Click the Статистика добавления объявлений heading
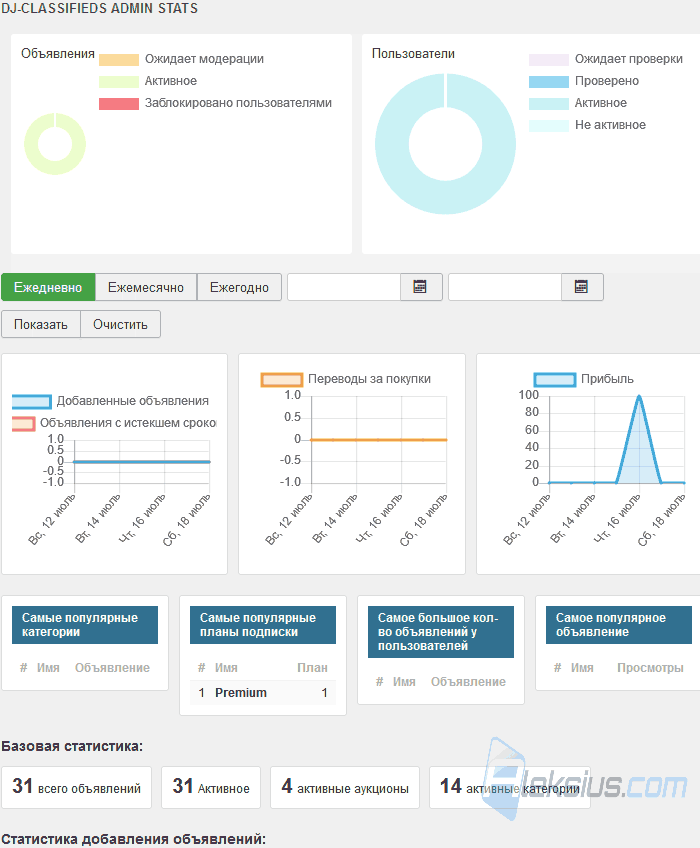This screenshot has height=848, width=700. (134, 839)
